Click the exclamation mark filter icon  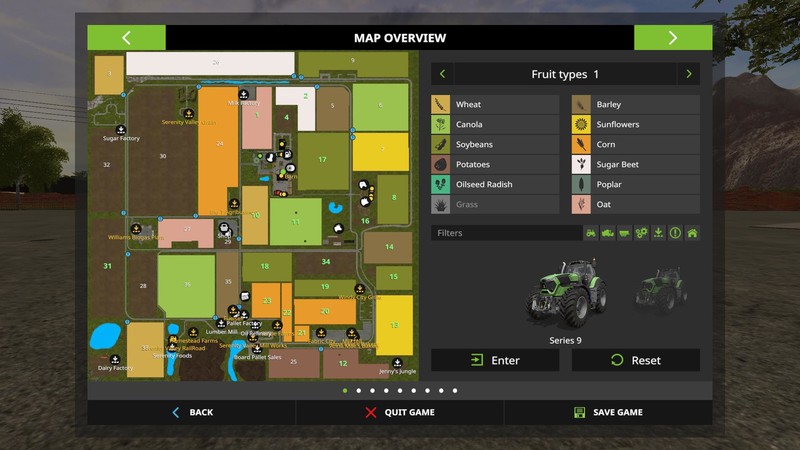675,233
